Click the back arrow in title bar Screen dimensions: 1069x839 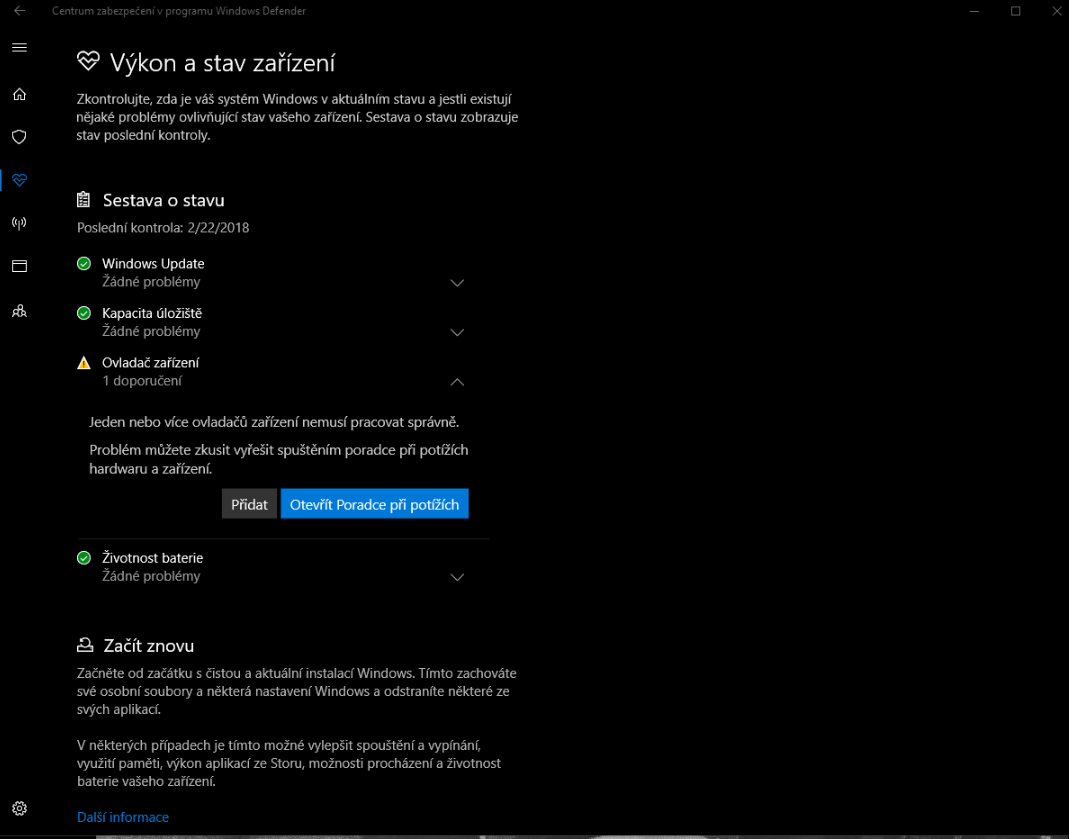point(19,11)
